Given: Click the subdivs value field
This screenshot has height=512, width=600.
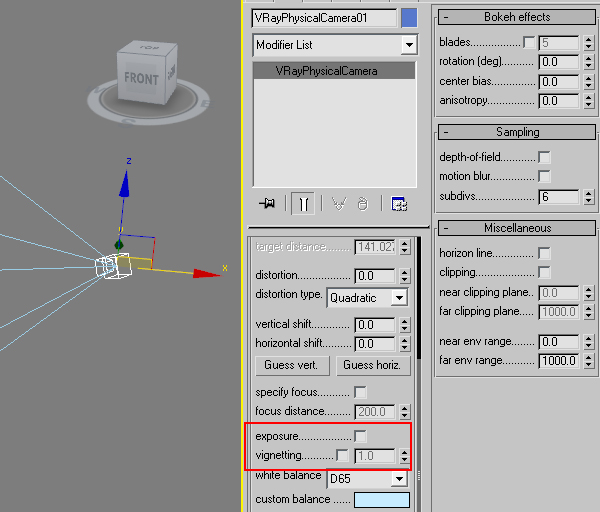Looking at the screenshot, I should (558, 197).
